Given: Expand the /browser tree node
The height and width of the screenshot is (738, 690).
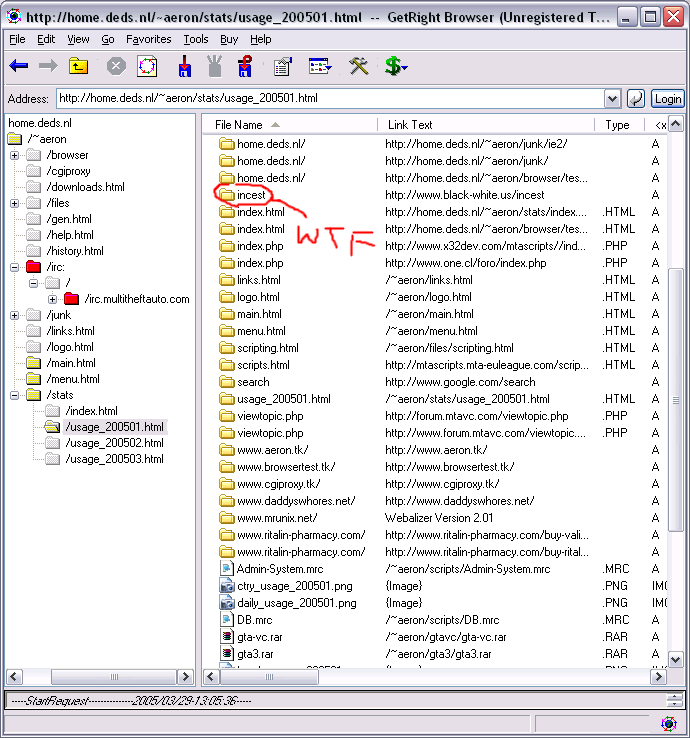Looking at the screenshot, I should [15, 155].
